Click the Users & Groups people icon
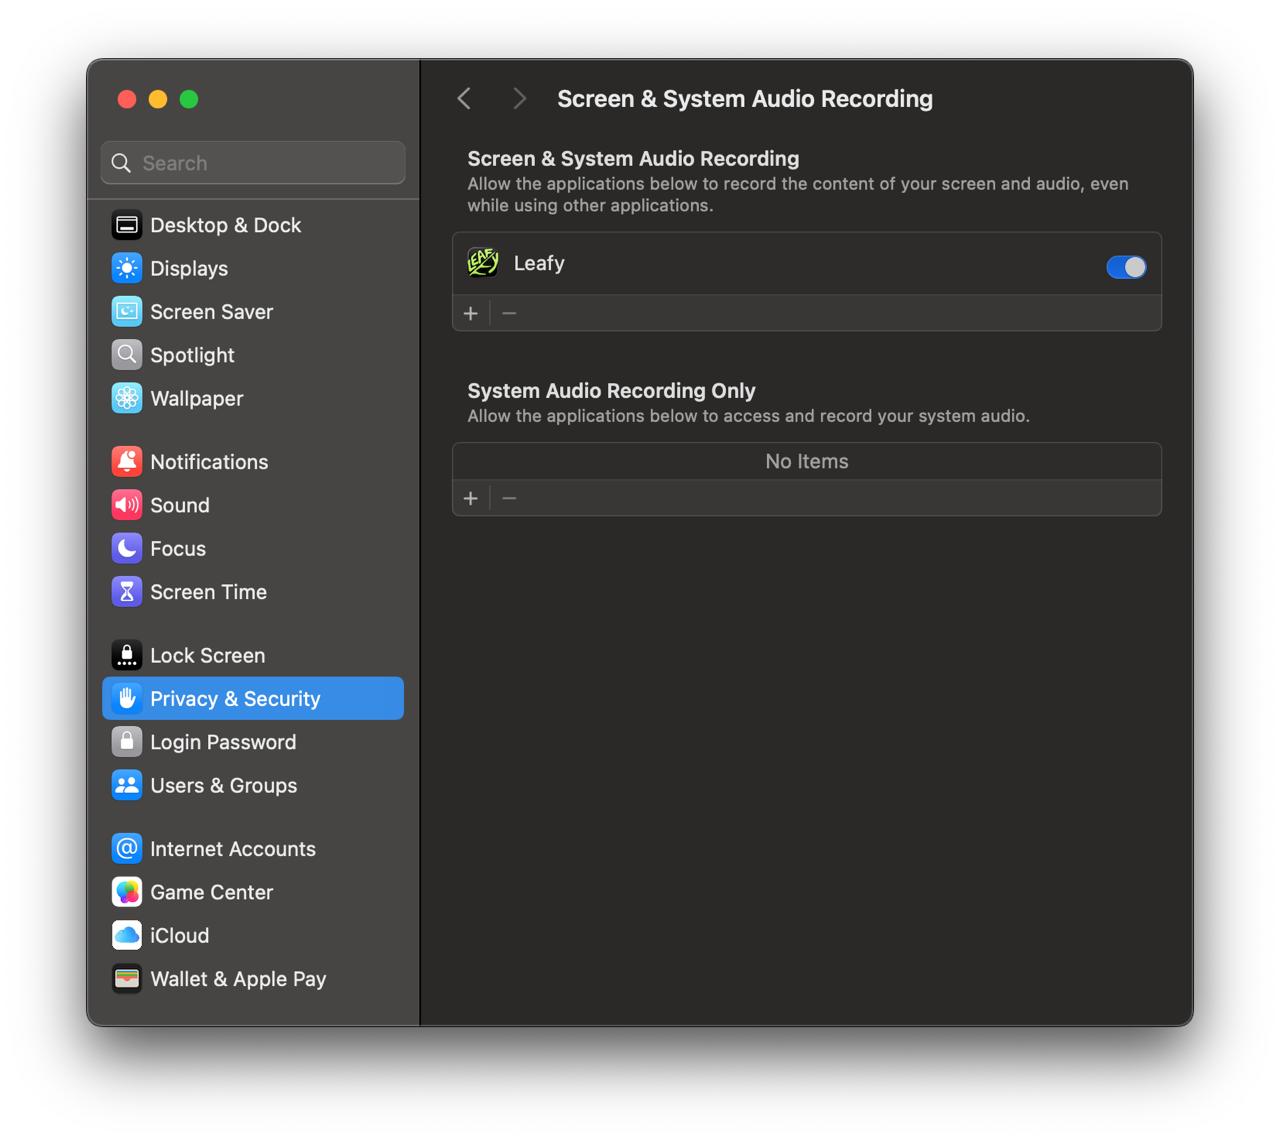The height and width of the screenshot is (1141, 1280). point(127,785)
